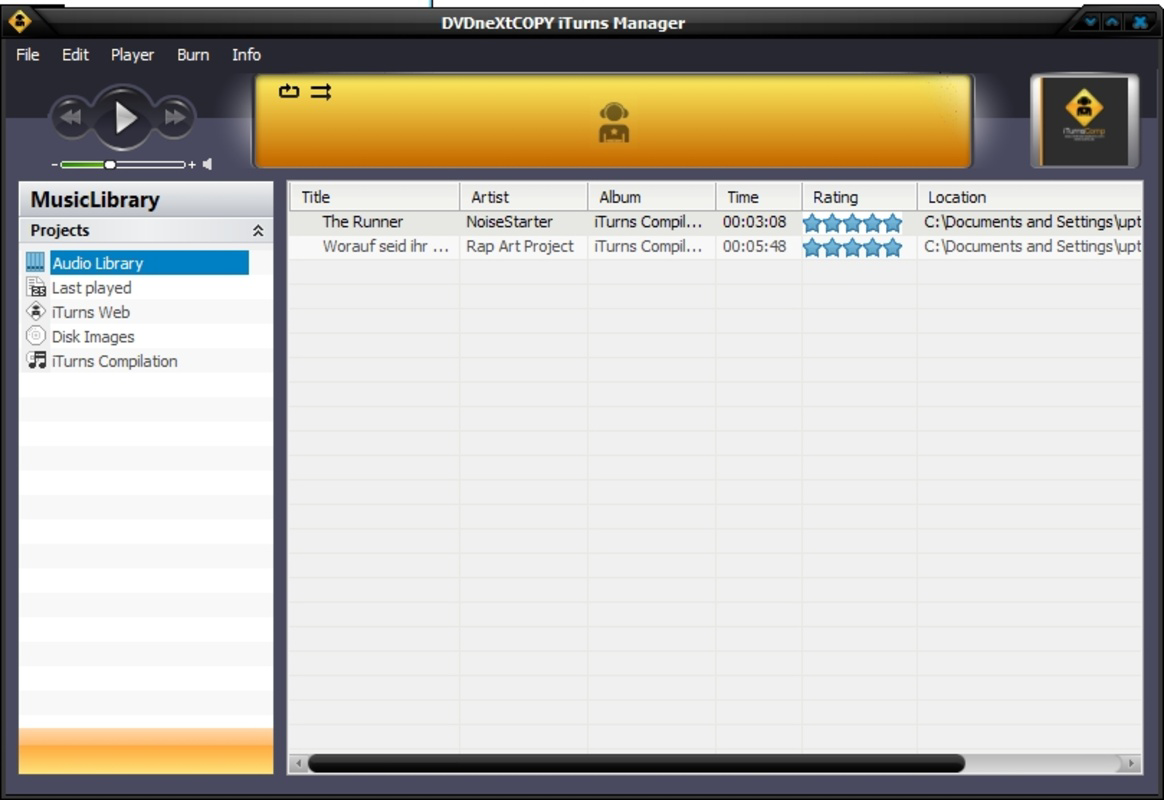
Task: Click time cell 00:05:48
Action: click(x=754, y=246)
